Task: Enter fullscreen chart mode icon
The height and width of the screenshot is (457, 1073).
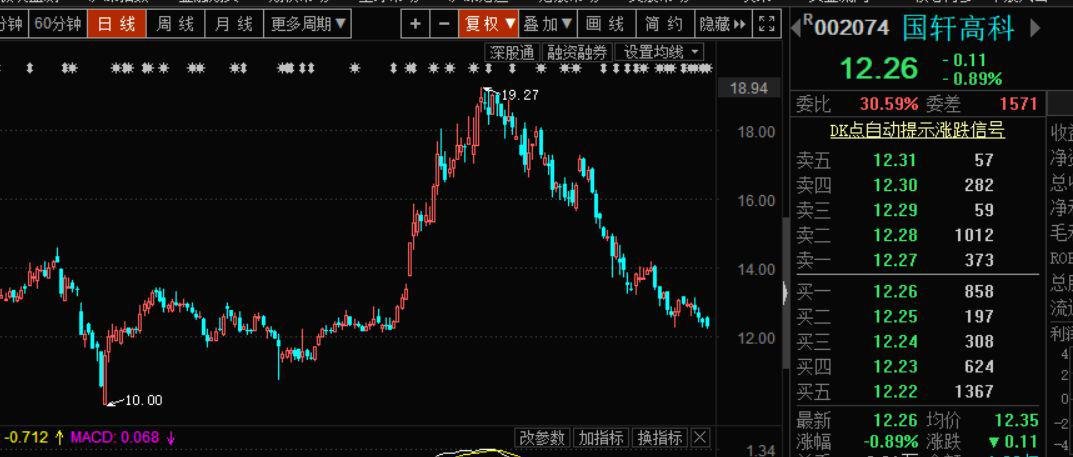Action: pos(767,24)
